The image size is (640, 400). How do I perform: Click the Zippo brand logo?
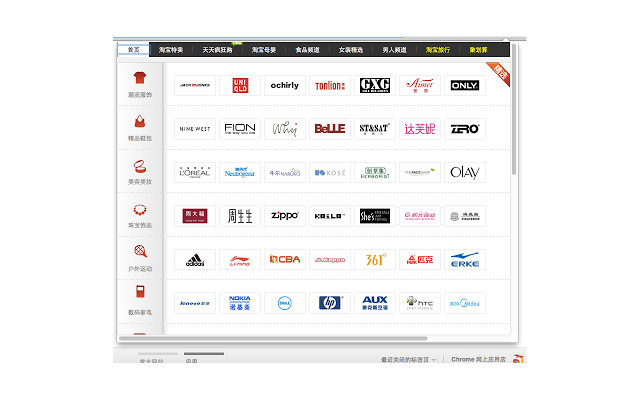pos(285,216)
